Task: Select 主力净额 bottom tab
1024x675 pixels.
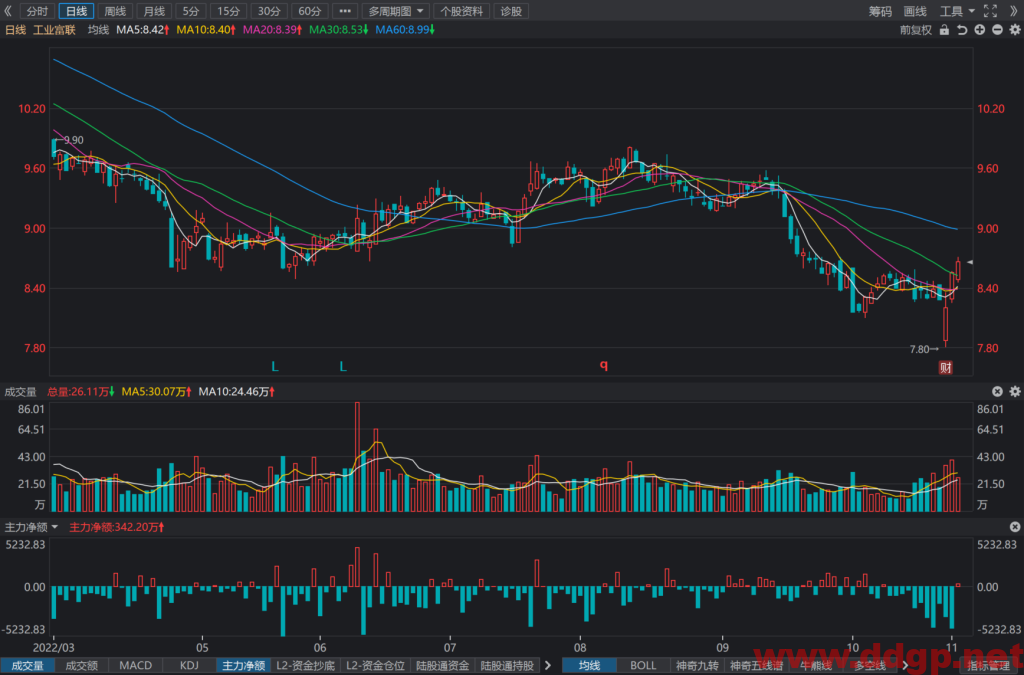Action: pyautogui.click(x=244, y=665)
